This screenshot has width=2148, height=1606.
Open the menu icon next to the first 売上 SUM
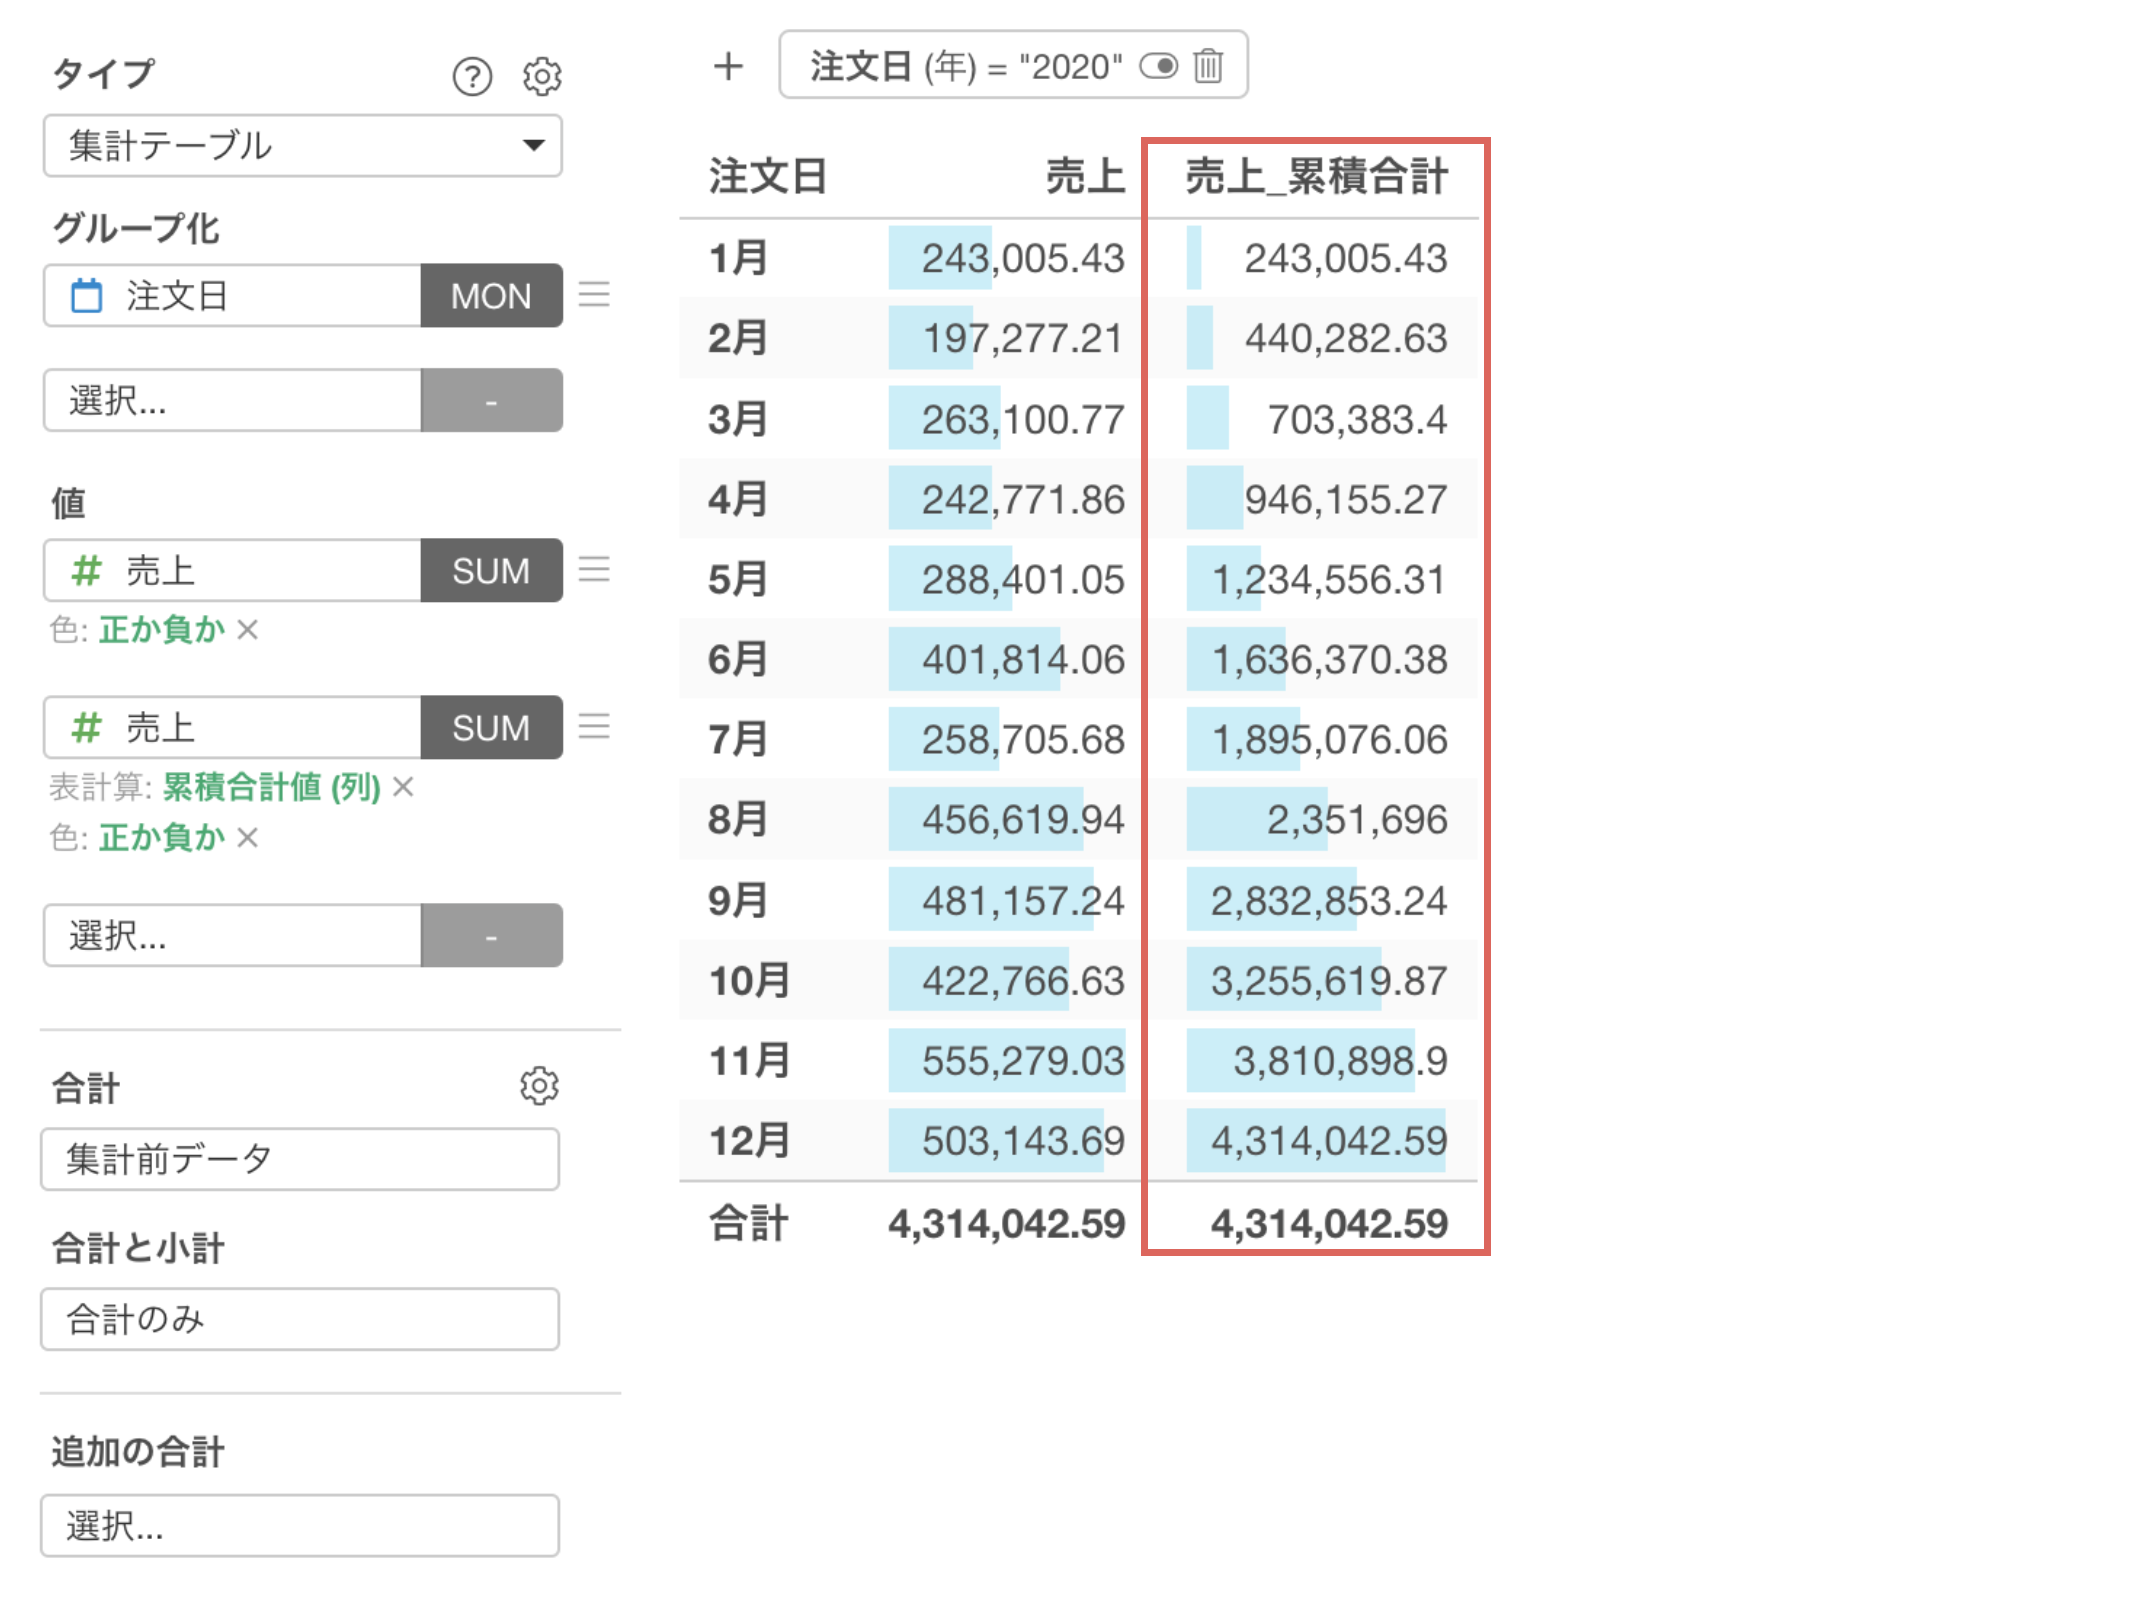(x=594, y=570)
